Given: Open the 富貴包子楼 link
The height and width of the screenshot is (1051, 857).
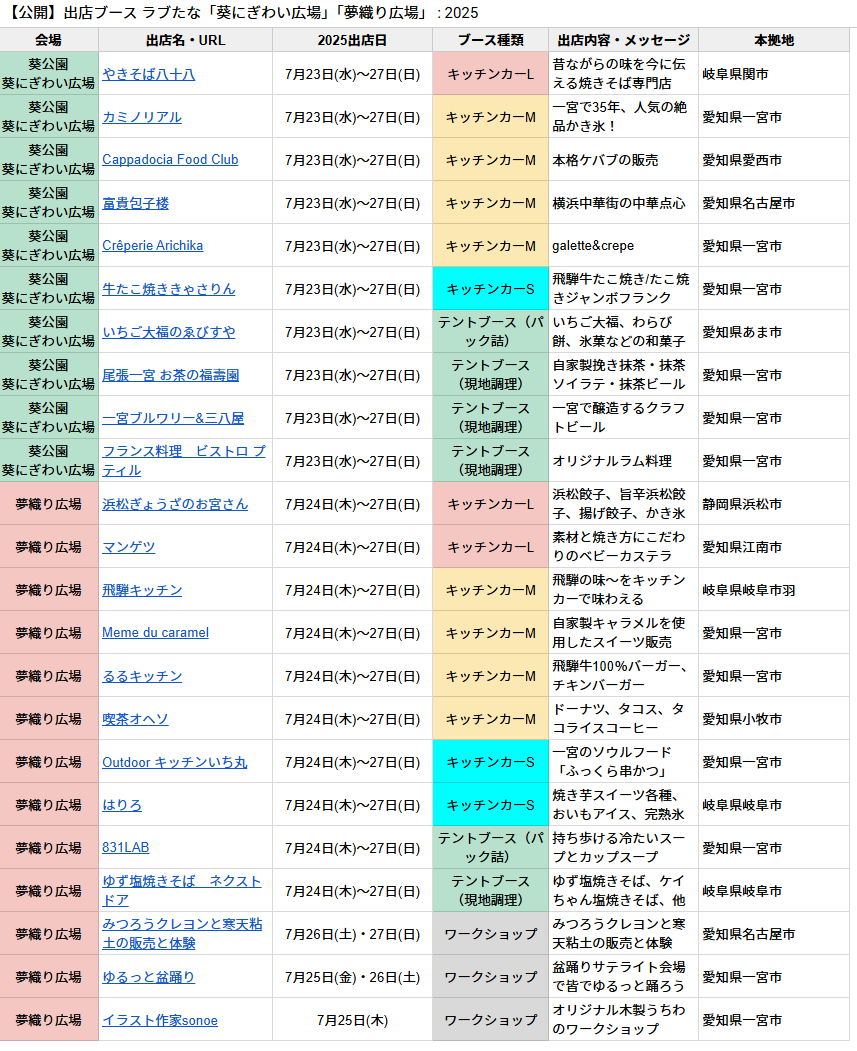Looking at the screenshot, I should pyautogui.click(x=135, y=203).
